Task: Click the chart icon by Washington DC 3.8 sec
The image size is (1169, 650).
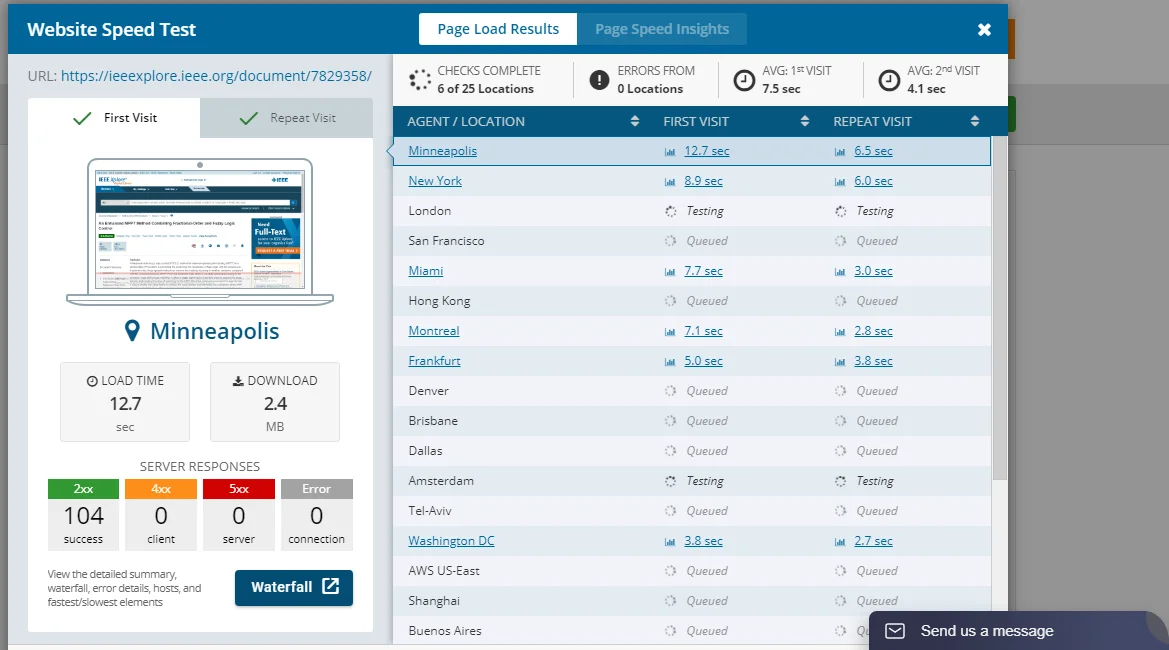Action: click(670, 542)
